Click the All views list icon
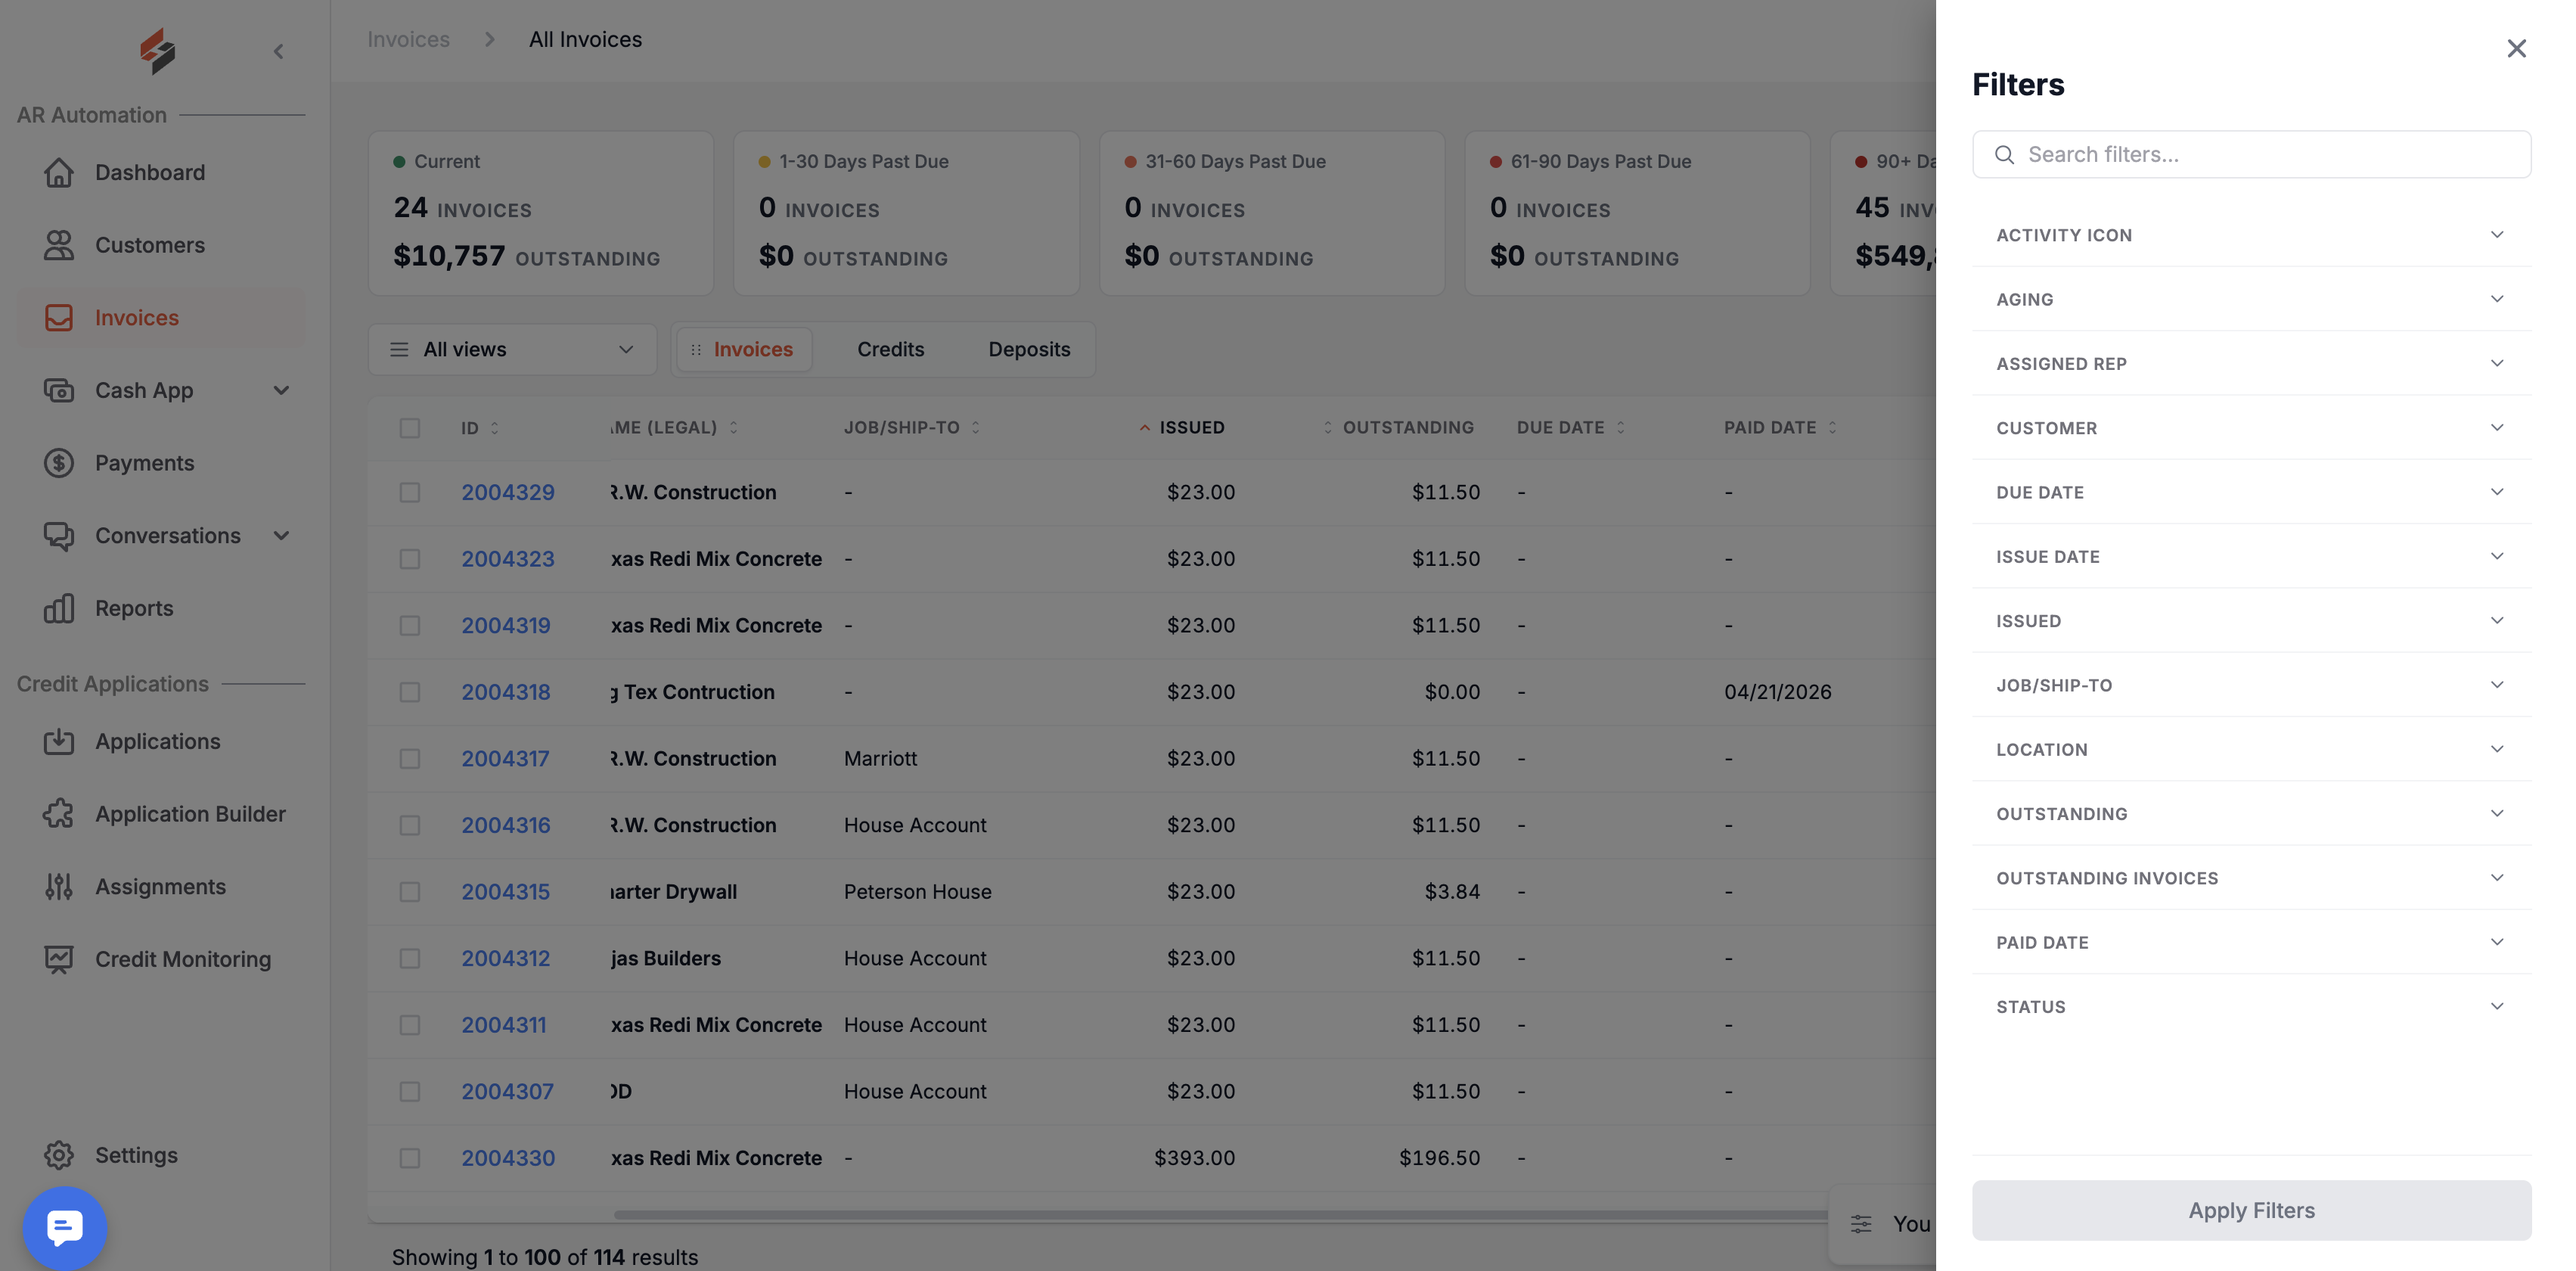2576x1271 pixels. pos(399,349)
